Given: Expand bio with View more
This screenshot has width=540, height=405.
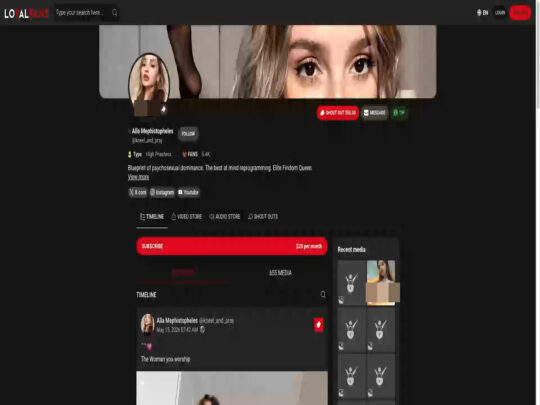Looking at the screenshot, I should [x=138, y=177].
